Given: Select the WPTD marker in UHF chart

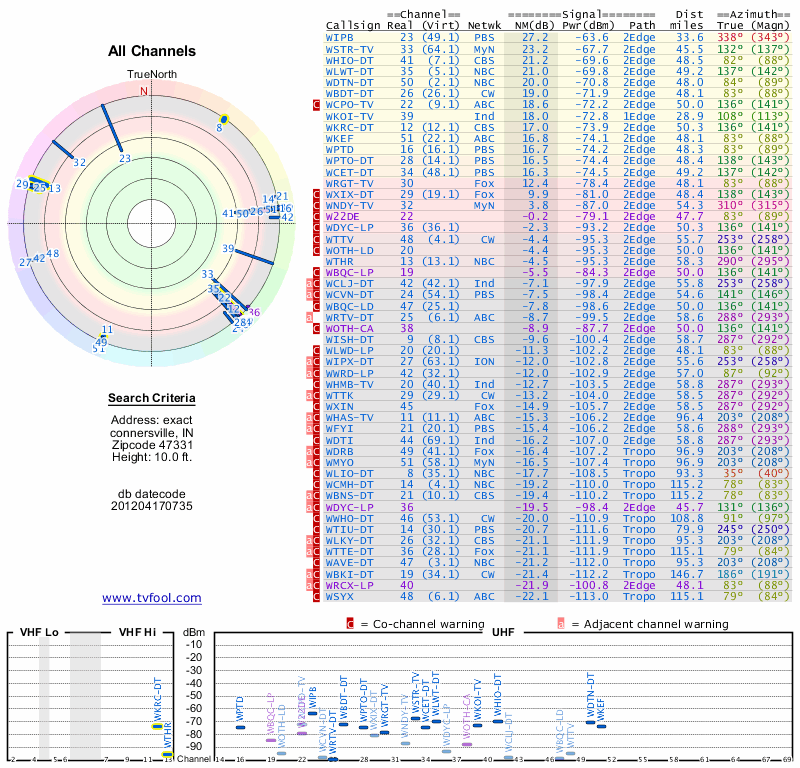Looking at the screenshot, I should pyautogui.click(x=240, y=728).
